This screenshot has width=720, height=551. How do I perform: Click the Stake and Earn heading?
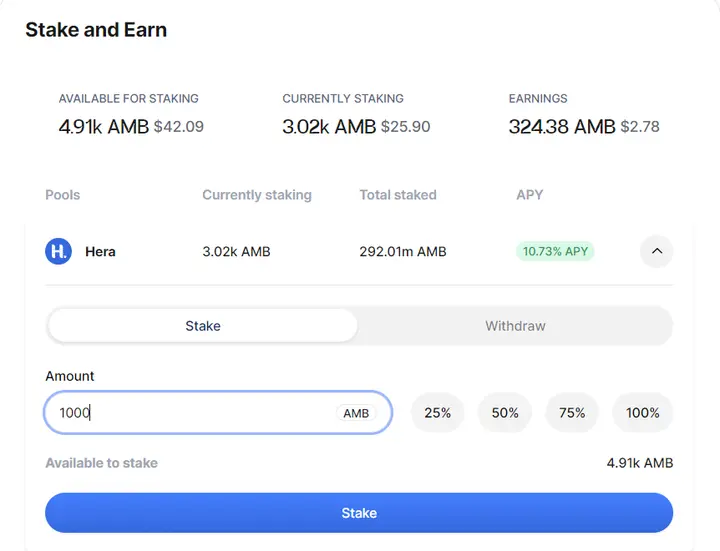[x=96, y=30]
